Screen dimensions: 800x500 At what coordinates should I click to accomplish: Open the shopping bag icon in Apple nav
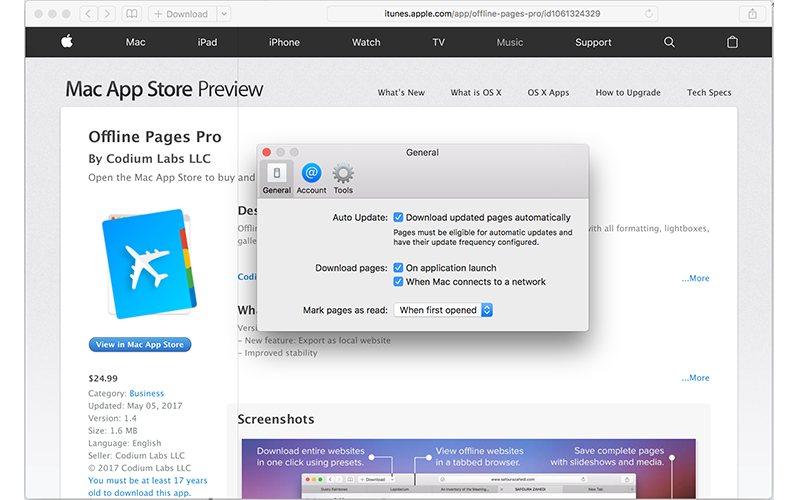pyautogui.click(x=732, y=42)
